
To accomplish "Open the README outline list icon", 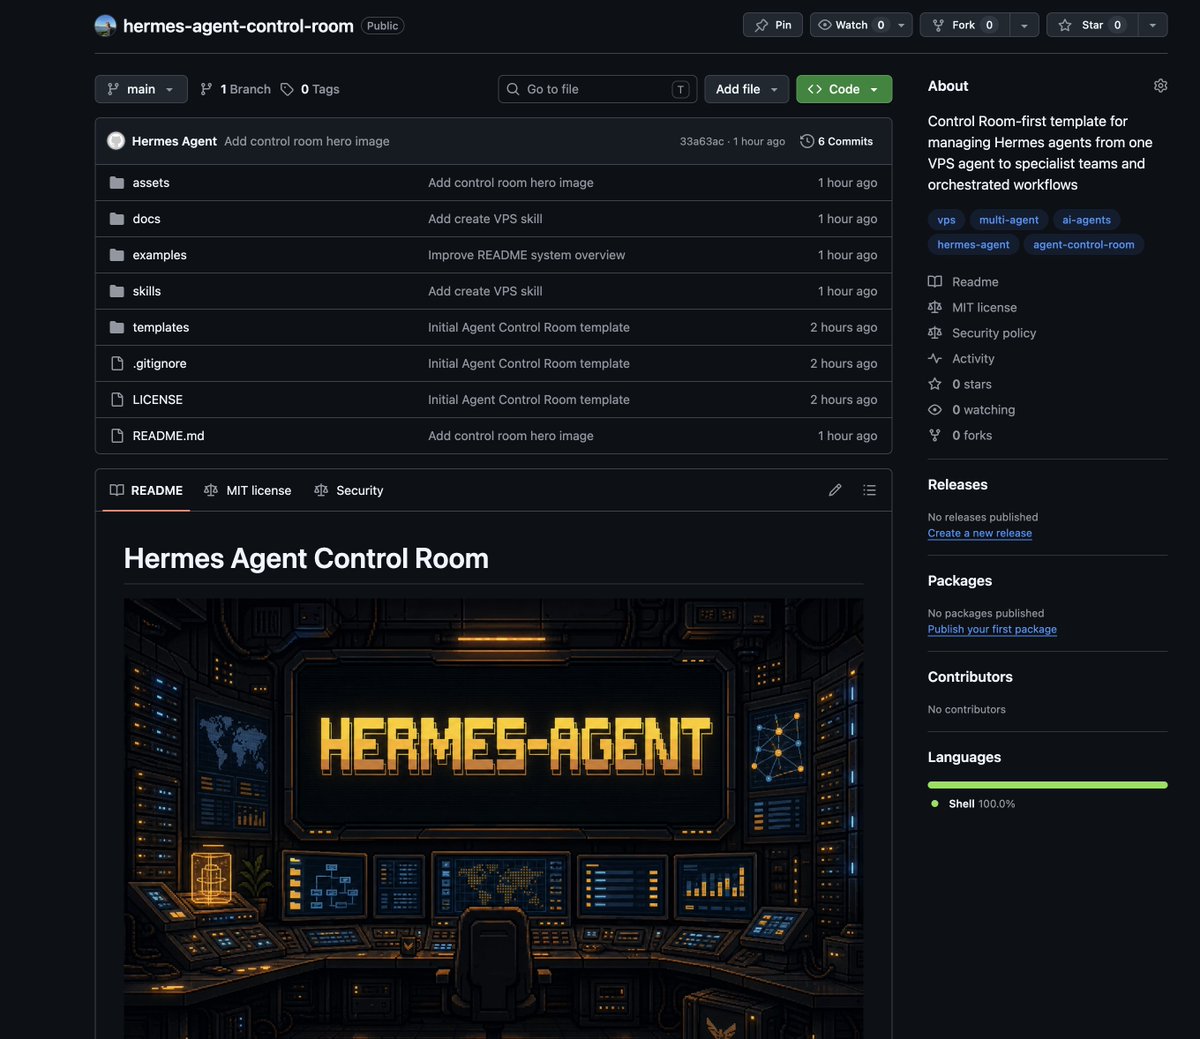I will (x=870, y=490).
